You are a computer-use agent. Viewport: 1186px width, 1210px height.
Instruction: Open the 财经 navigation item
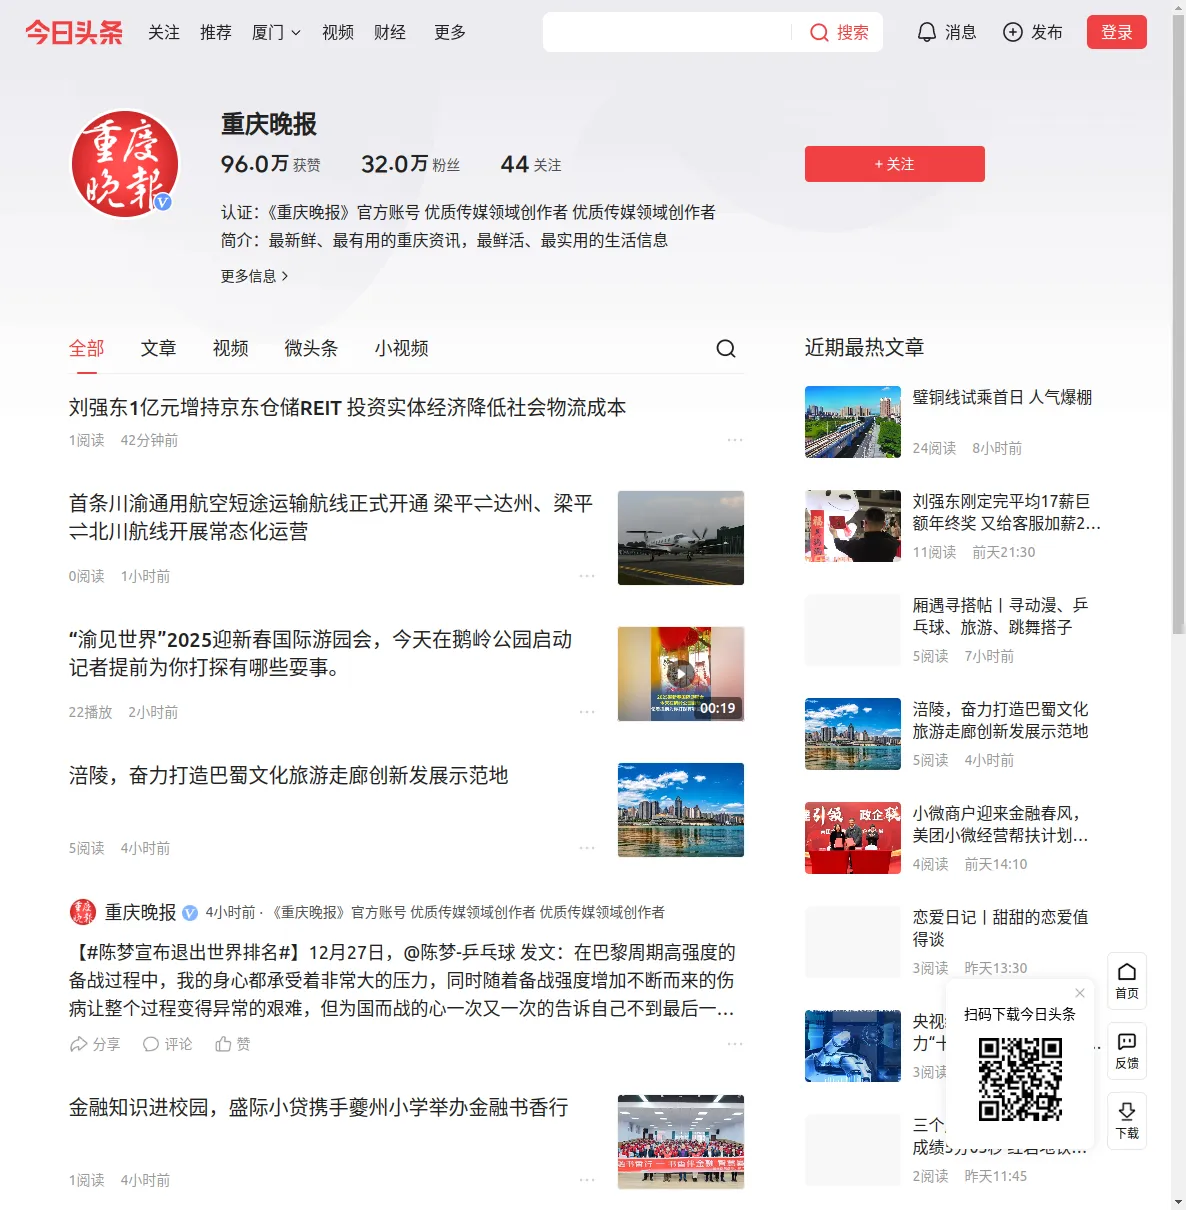[390, 32]
